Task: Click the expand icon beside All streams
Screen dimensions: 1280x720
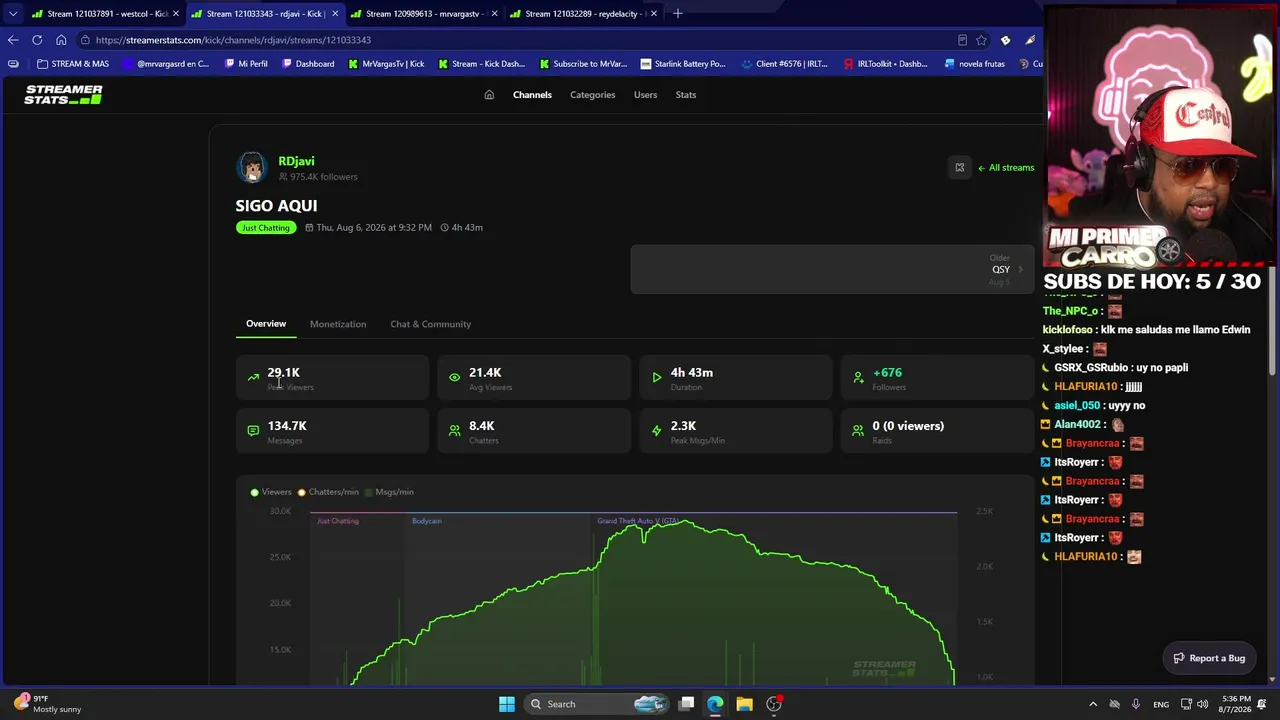Action: (x=959, y=168)
